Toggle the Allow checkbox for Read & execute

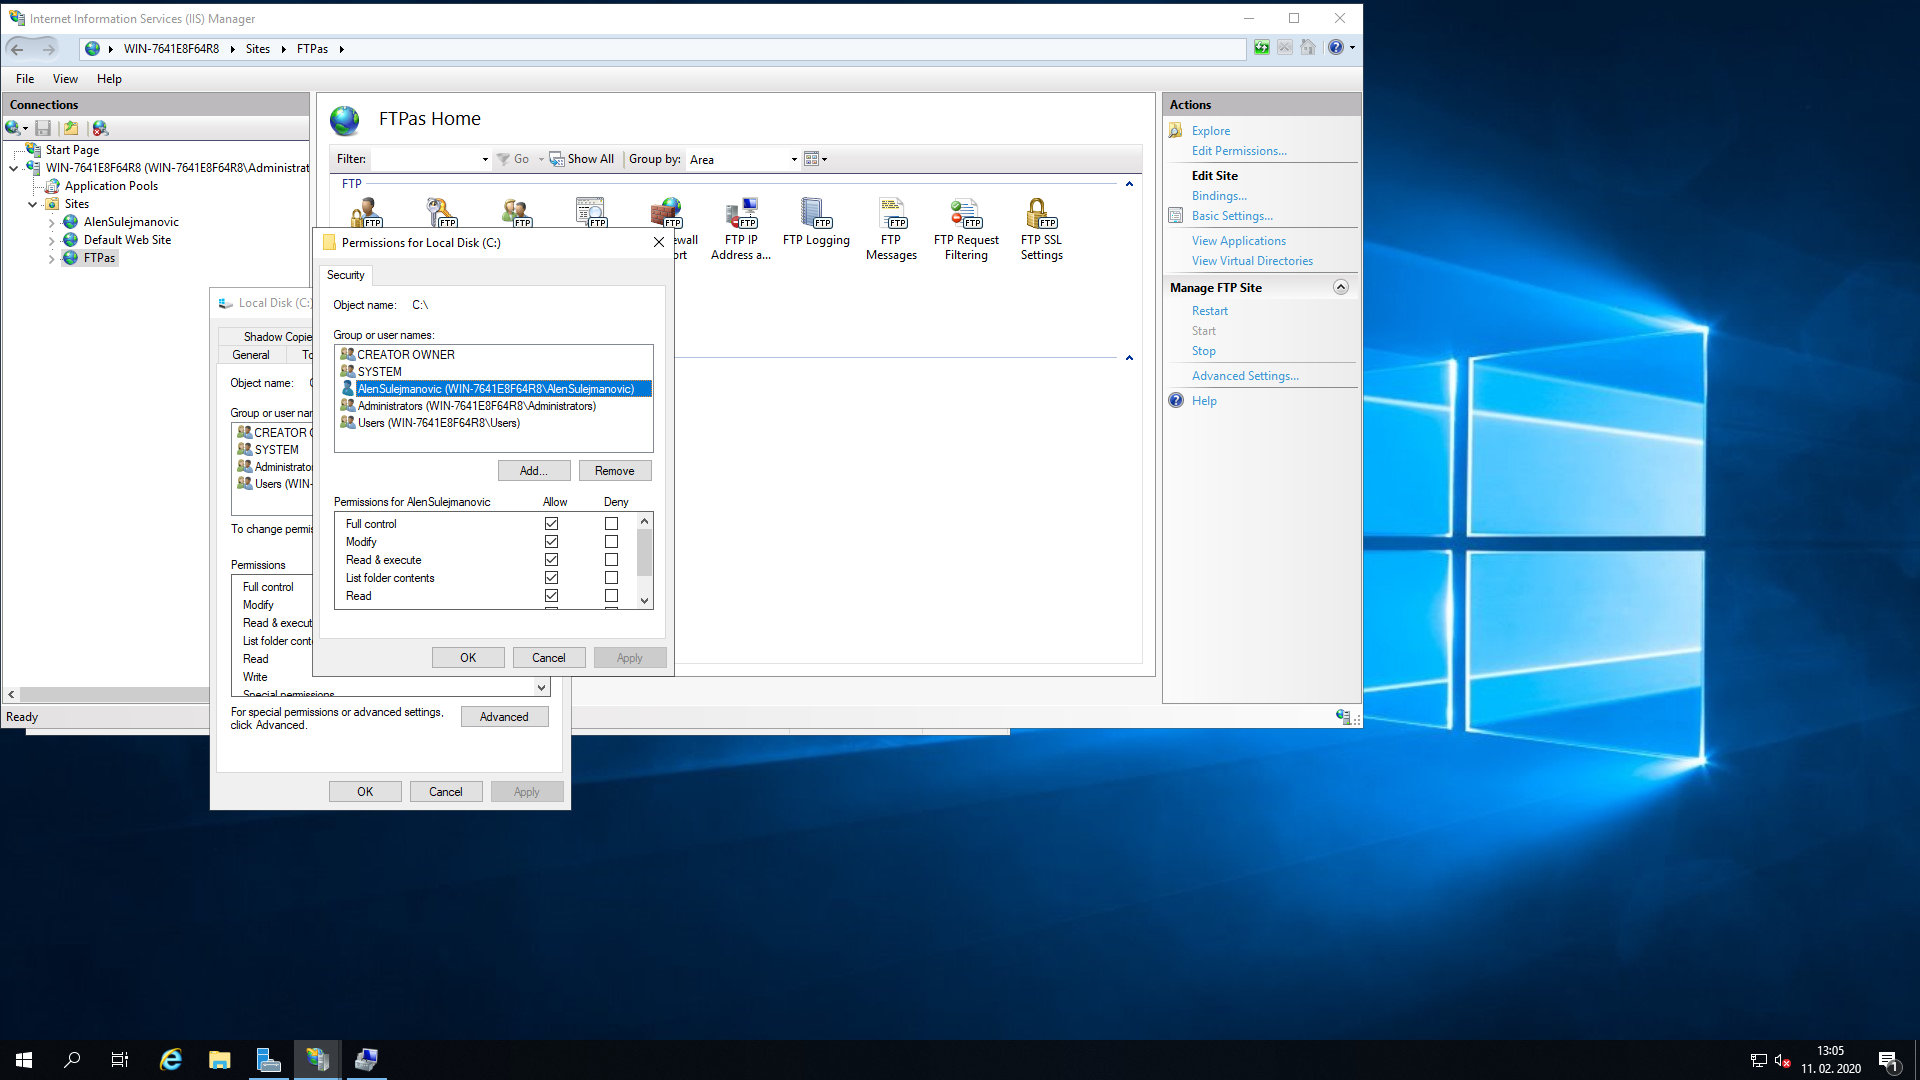[551, 560]
